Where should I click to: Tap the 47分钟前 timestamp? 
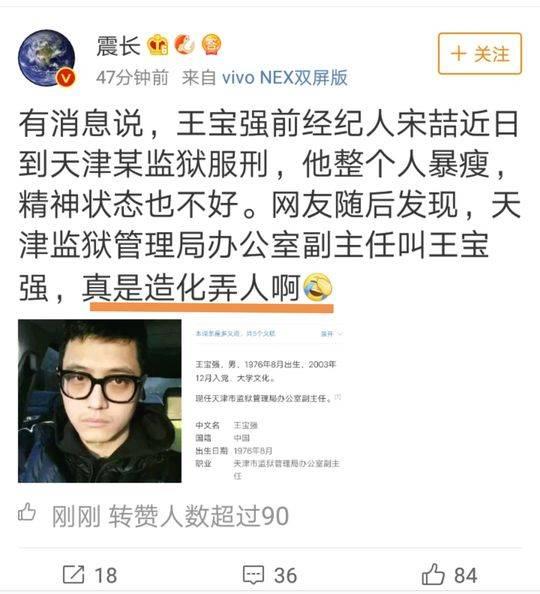132,78
